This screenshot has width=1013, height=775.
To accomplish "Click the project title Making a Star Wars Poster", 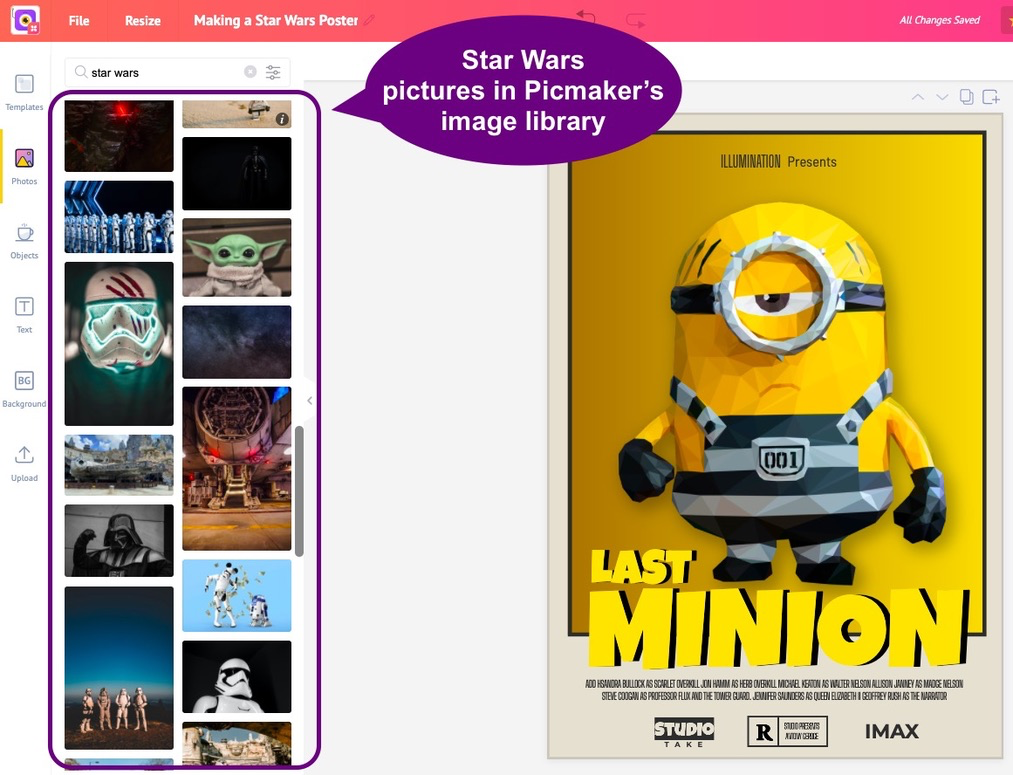I will [276, 21].
